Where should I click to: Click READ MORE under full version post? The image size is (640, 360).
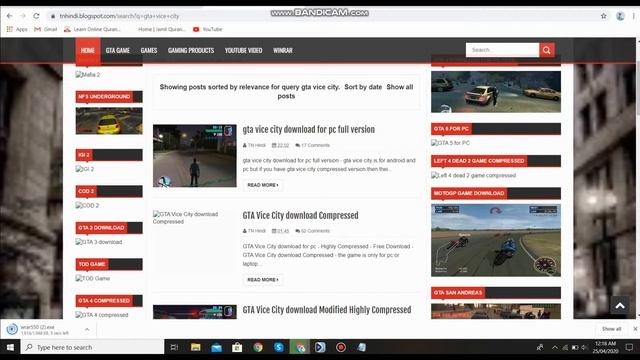263,185
